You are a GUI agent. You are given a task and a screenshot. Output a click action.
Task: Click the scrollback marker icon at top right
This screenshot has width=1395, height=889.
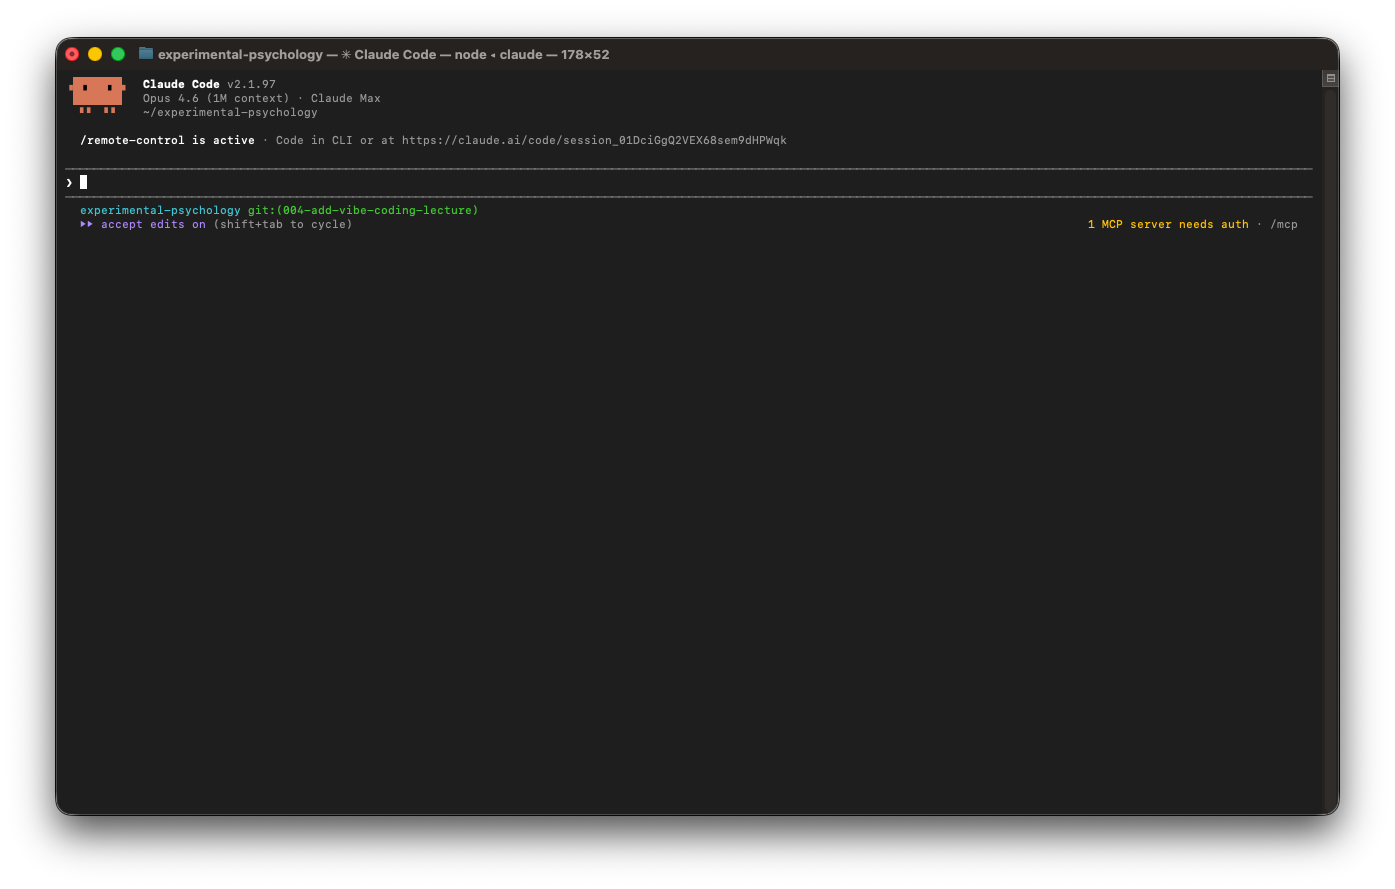[1330, 78]
